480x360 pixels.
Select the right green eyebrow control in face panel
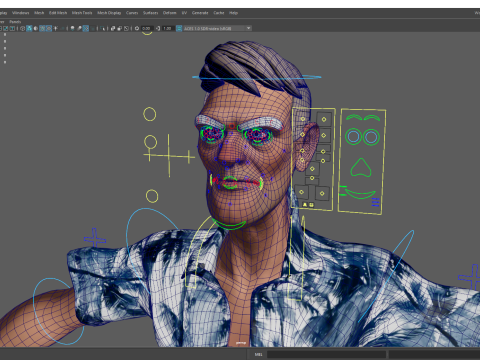point(372,118)
